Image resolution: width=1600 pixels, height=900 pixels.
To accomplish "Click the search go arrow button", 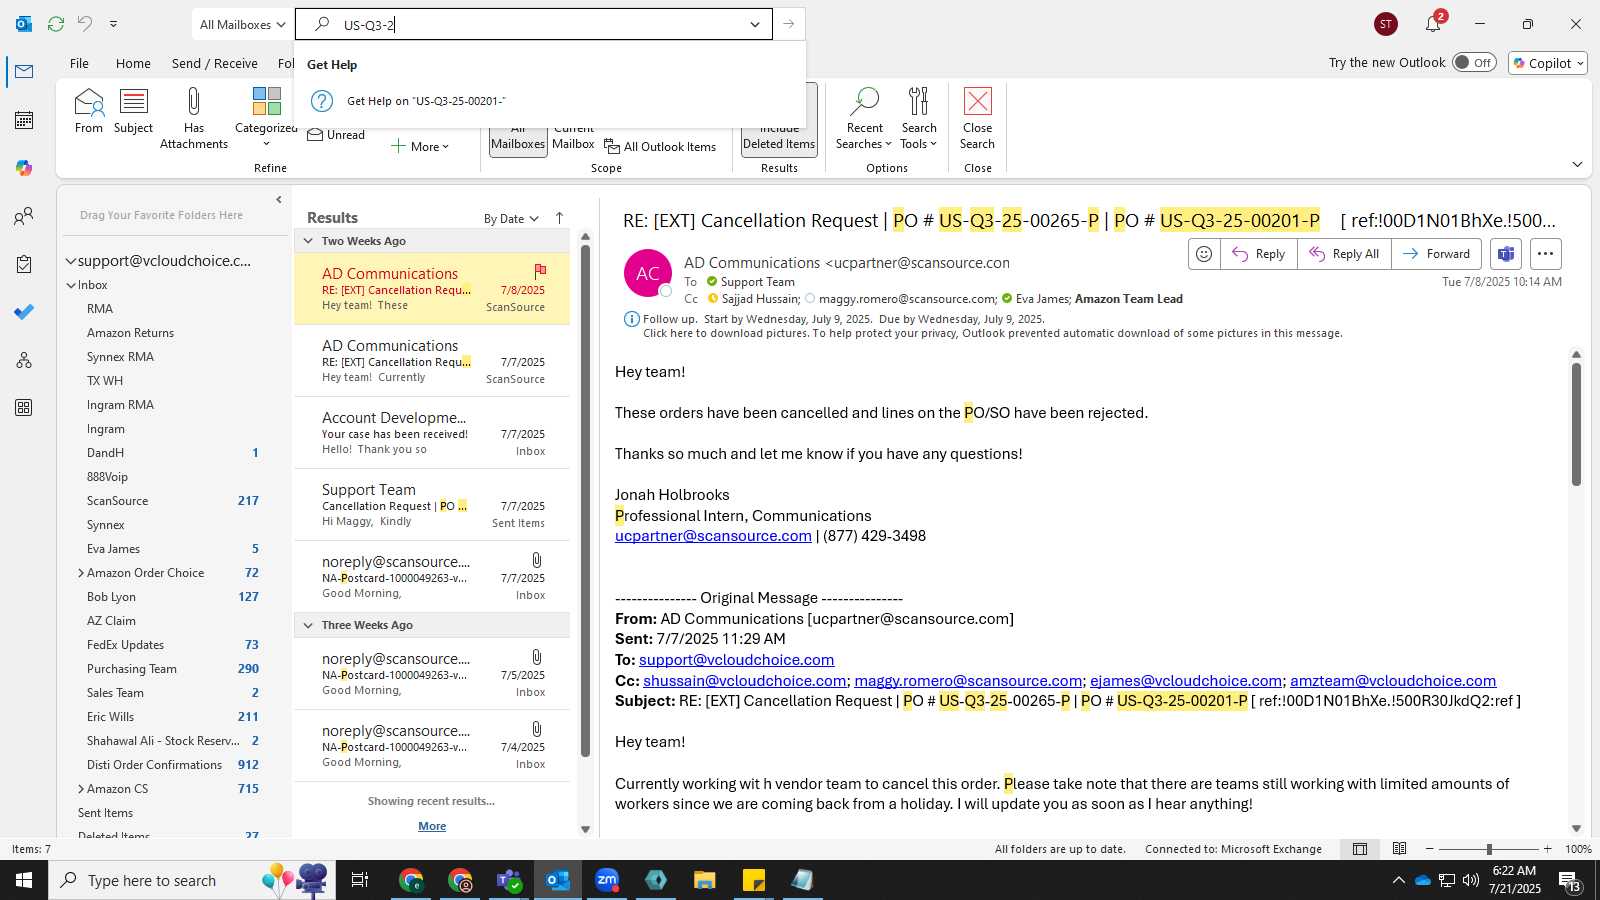I will 789,24.
